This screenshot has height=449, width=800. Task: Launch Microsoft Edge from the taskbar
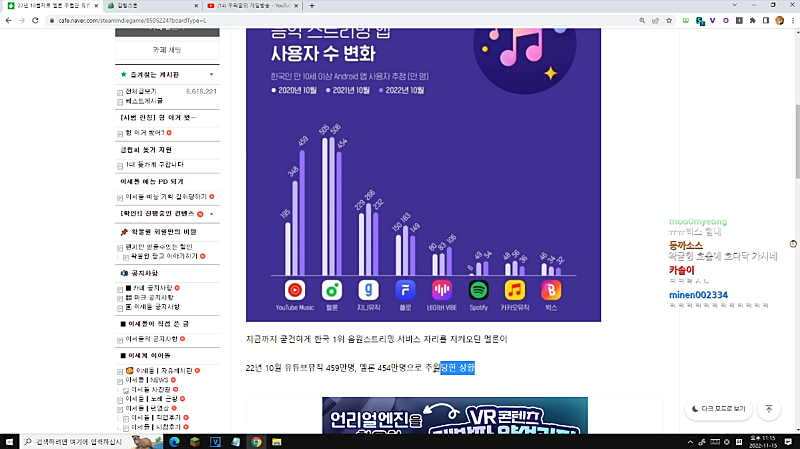[174, 441]
